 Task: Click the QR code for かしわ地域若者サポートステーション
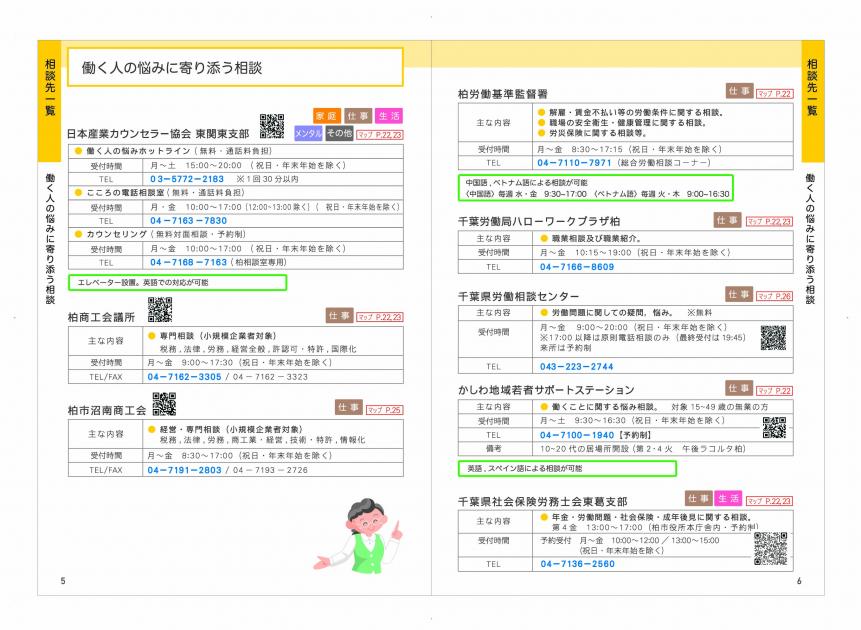click(x=773, y=428)
